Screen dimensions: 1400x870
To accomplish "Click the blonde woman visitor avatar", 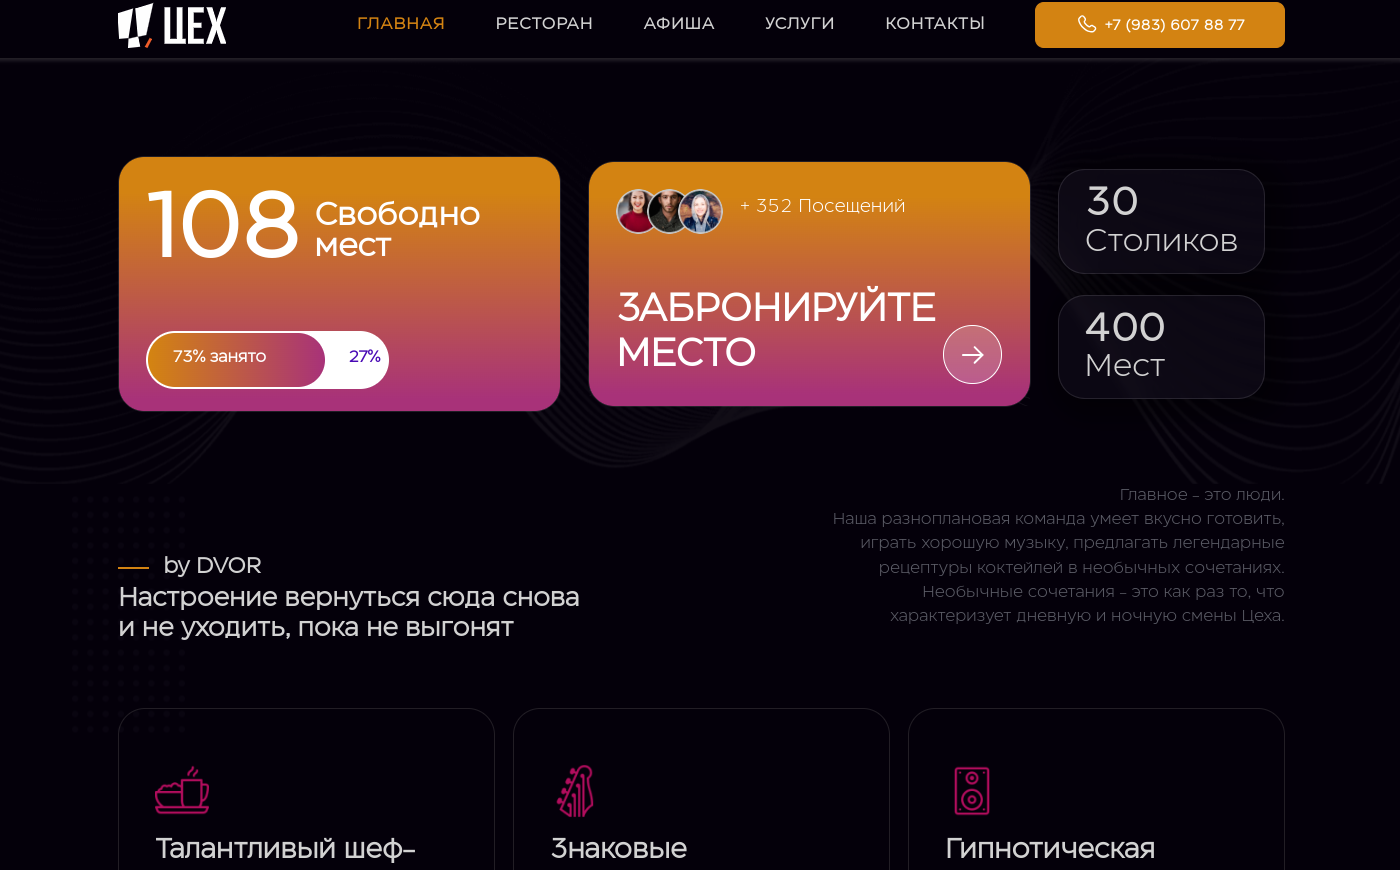I will (x=701, y=212).
